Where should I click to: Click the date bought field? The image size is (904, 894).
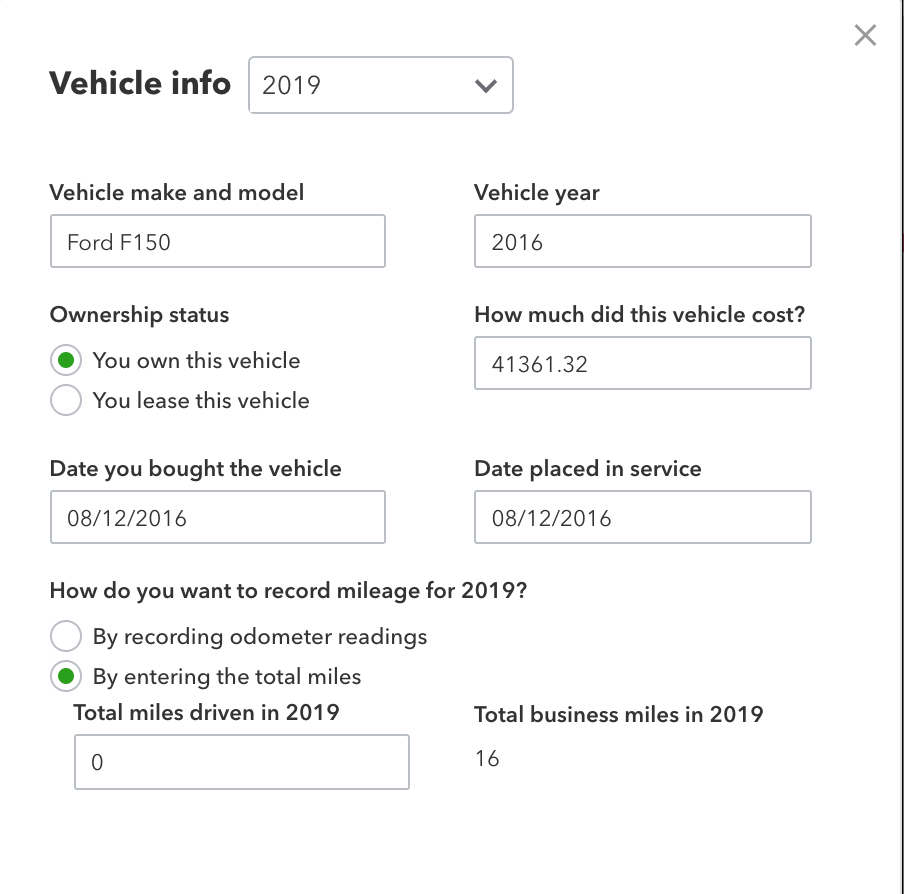[x=218, y=517]
